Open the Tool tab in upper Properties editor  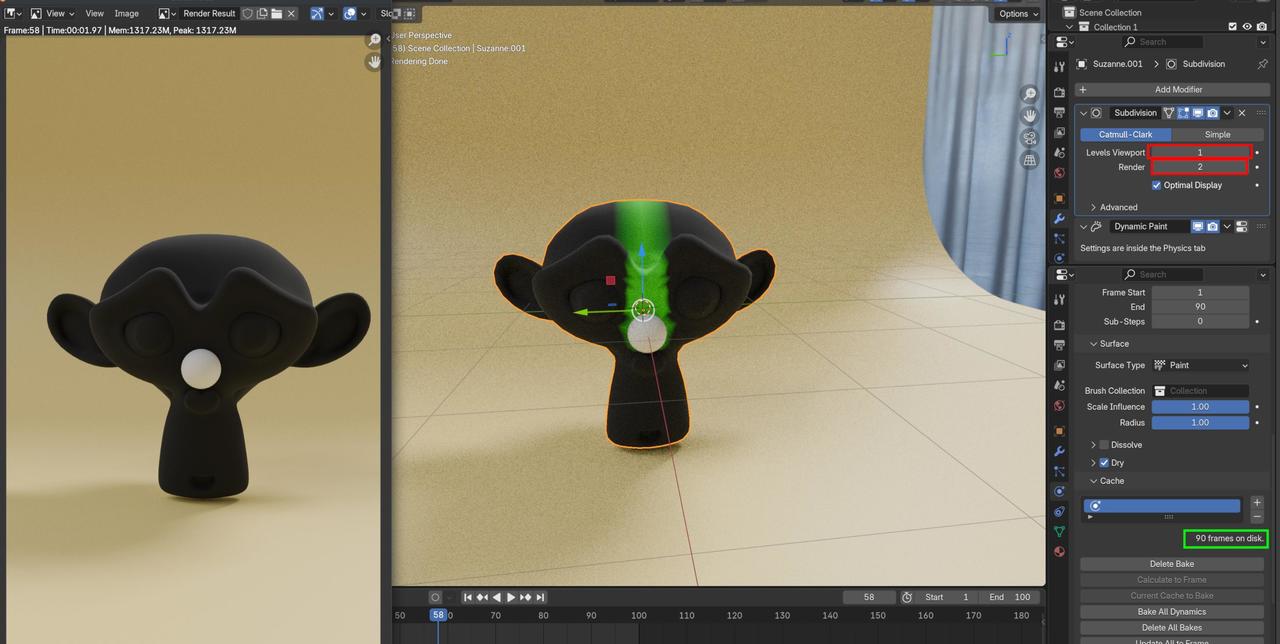pos(1059,67)
